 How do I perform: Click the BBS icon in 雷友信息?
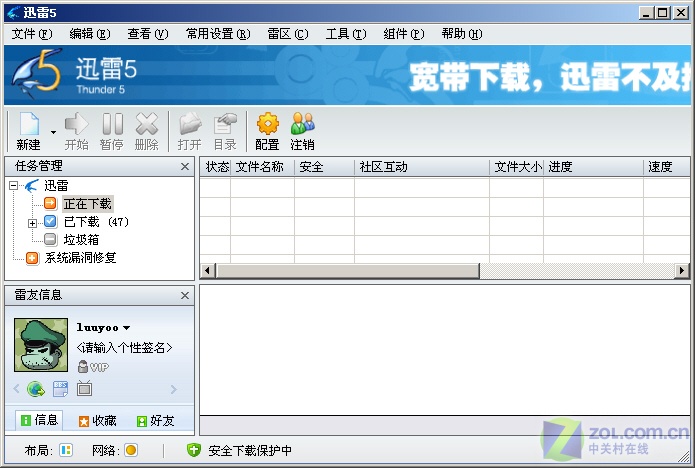tap(60, 389)
